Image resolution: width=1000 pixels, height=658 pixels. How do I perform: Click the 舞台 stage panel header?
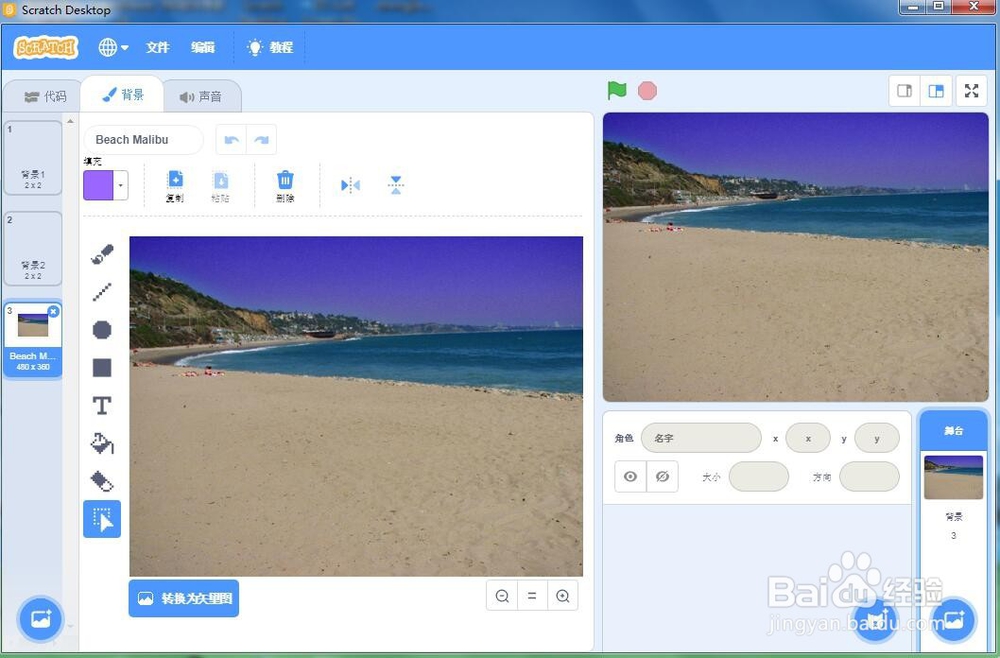pyautogui.click(x=953, y=431)
